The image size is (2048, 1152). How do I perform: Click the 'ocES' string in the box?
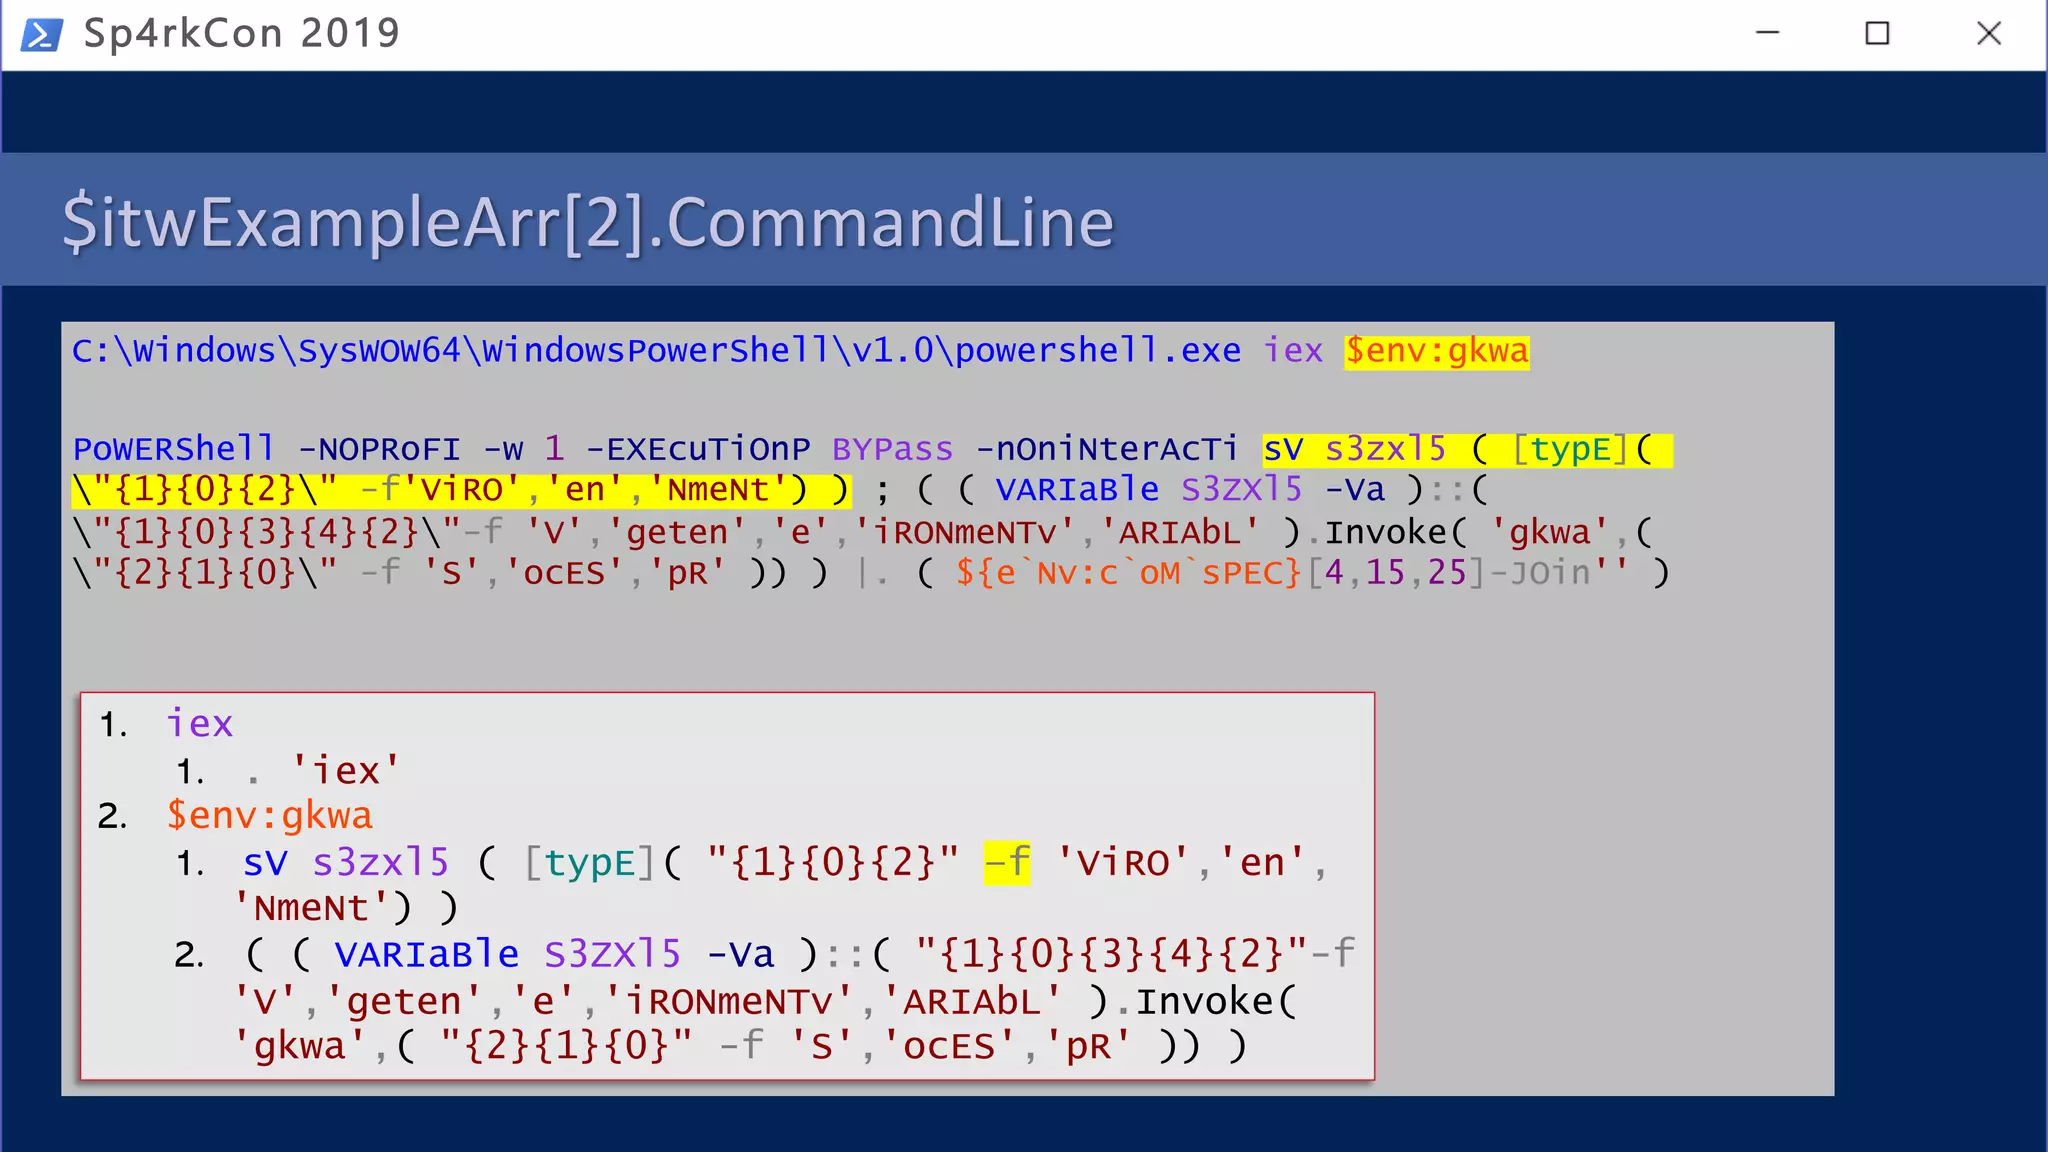tap(949, 1046)
